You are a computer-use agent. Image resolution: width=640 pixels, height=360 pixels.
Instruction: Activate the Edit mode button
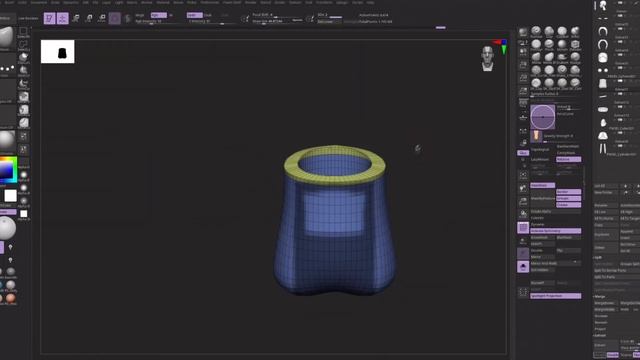[x=49, y=18]
